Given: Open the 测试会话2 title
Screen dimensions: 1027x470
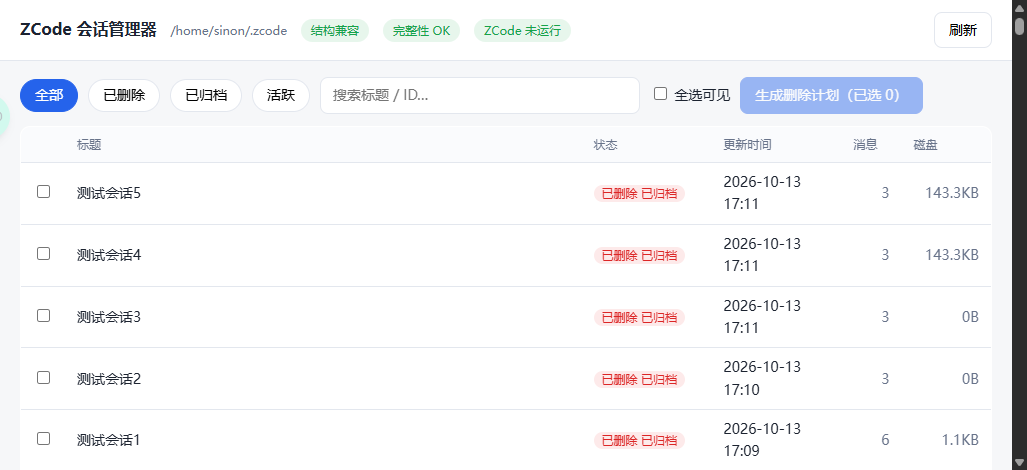Looking at the screenshot, I should click(x=109, y=378).
